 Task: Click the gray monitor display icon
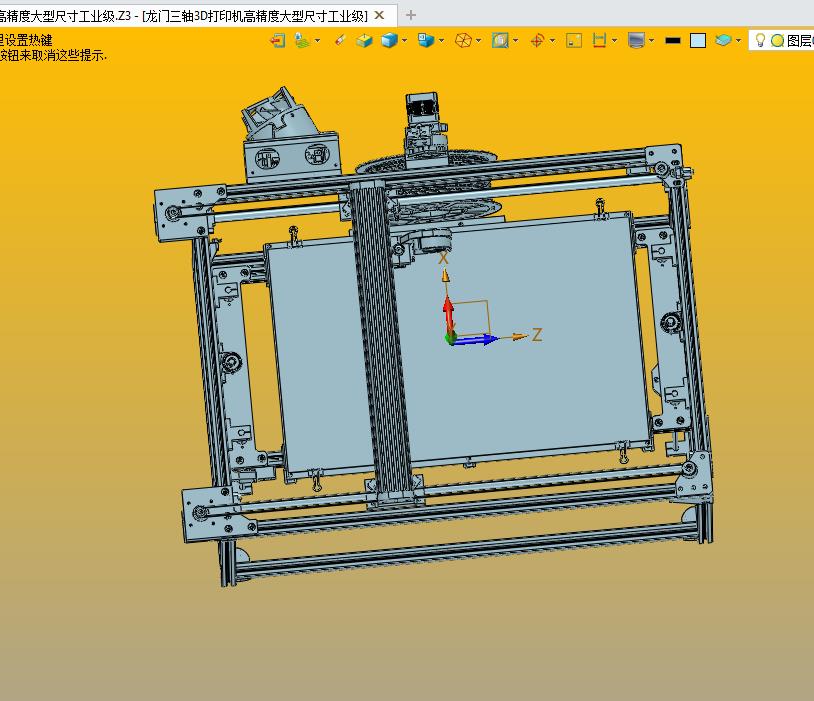[635, 40]
